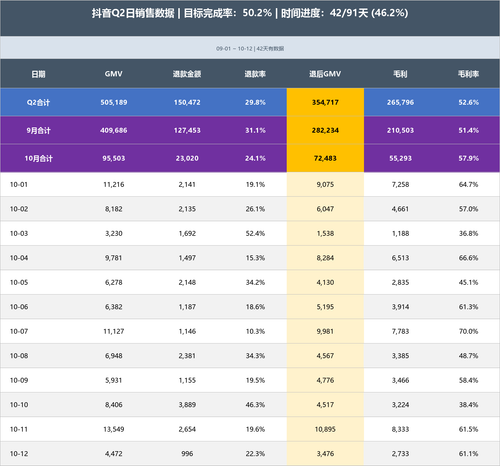Select the 10-09 date cell
The image size is (500, 466).
tap(19, 380)
